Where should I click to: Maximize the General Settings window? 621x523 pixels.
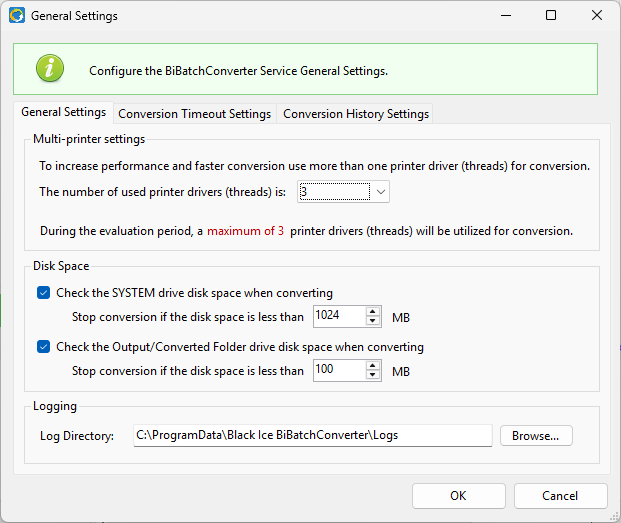pos(551,15)
